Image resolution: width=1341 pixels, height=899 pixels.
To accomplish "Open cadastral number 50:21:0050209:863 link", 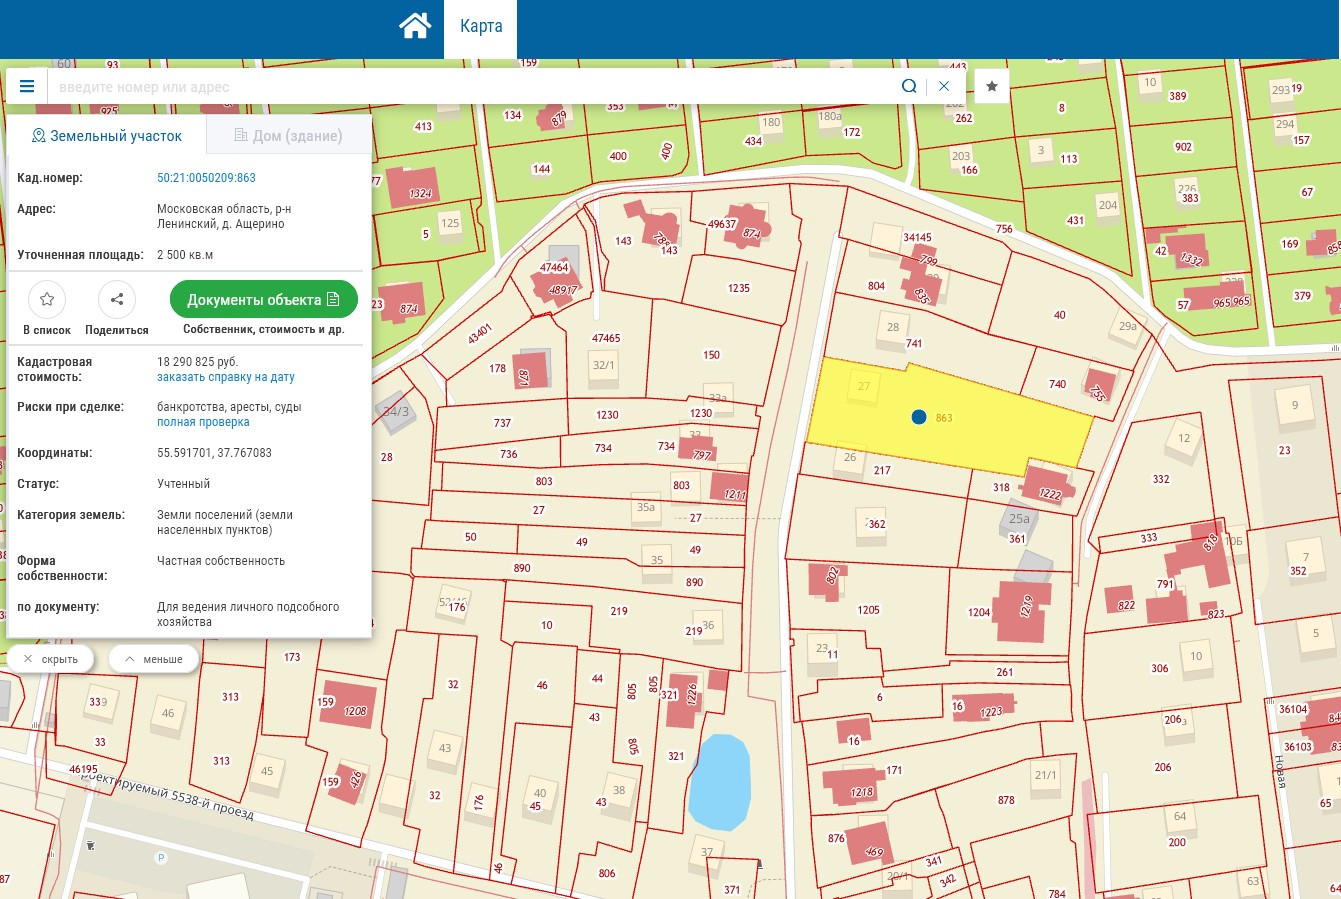I will point(206,178).
